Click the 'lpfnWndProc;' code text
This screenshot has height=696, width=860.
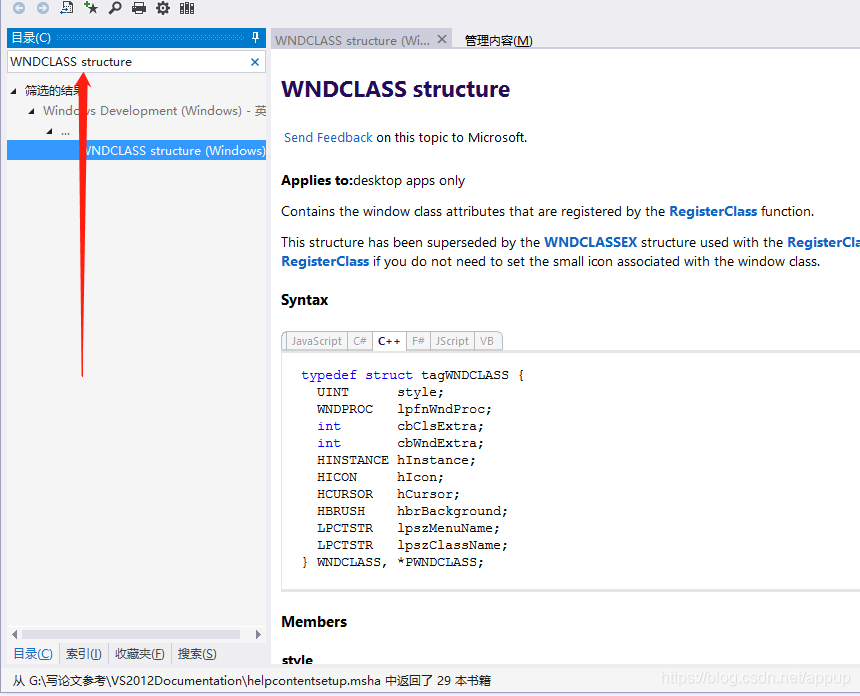(444, 410)
